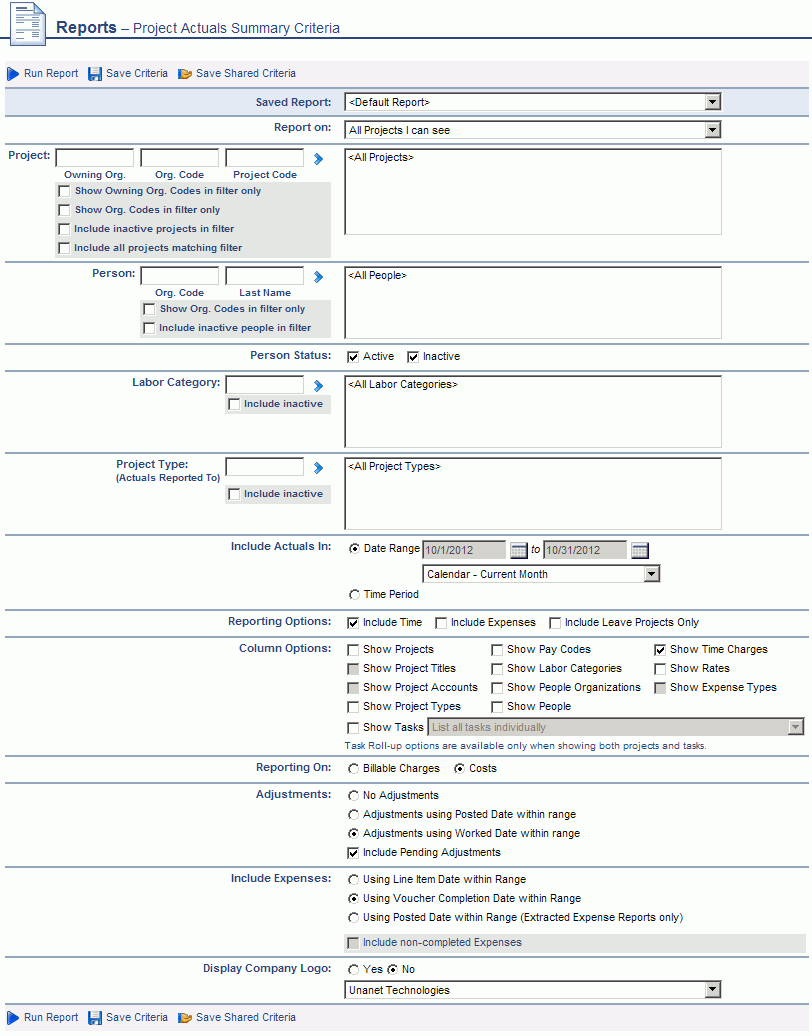
Task: Toggle the Include Expenses checkbox
Action: [441, 623]
